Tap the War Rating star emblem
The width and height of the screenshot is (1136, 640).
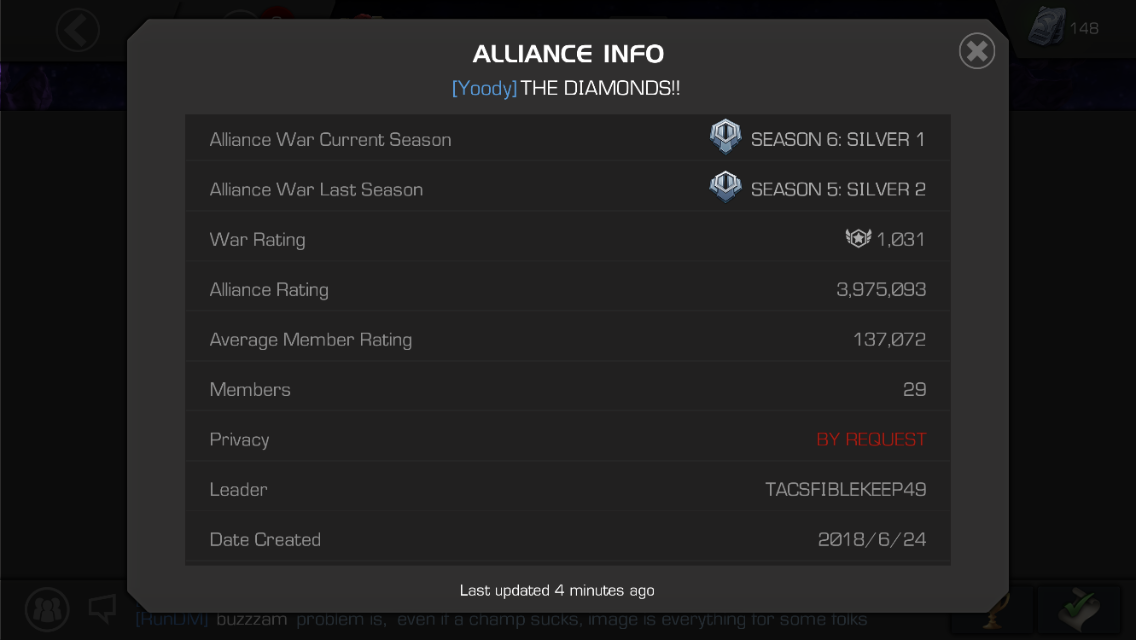pos(859,238)
